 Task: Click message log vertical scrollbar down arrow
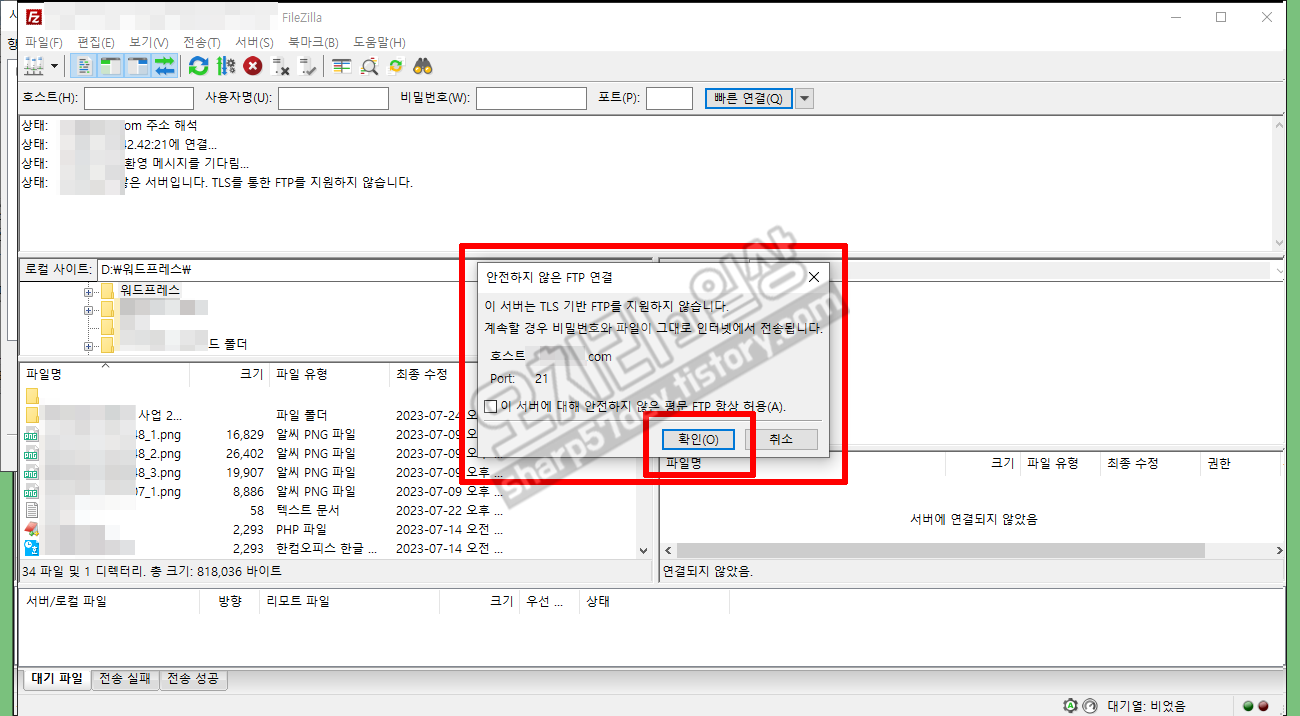(x=1278, y=243)
